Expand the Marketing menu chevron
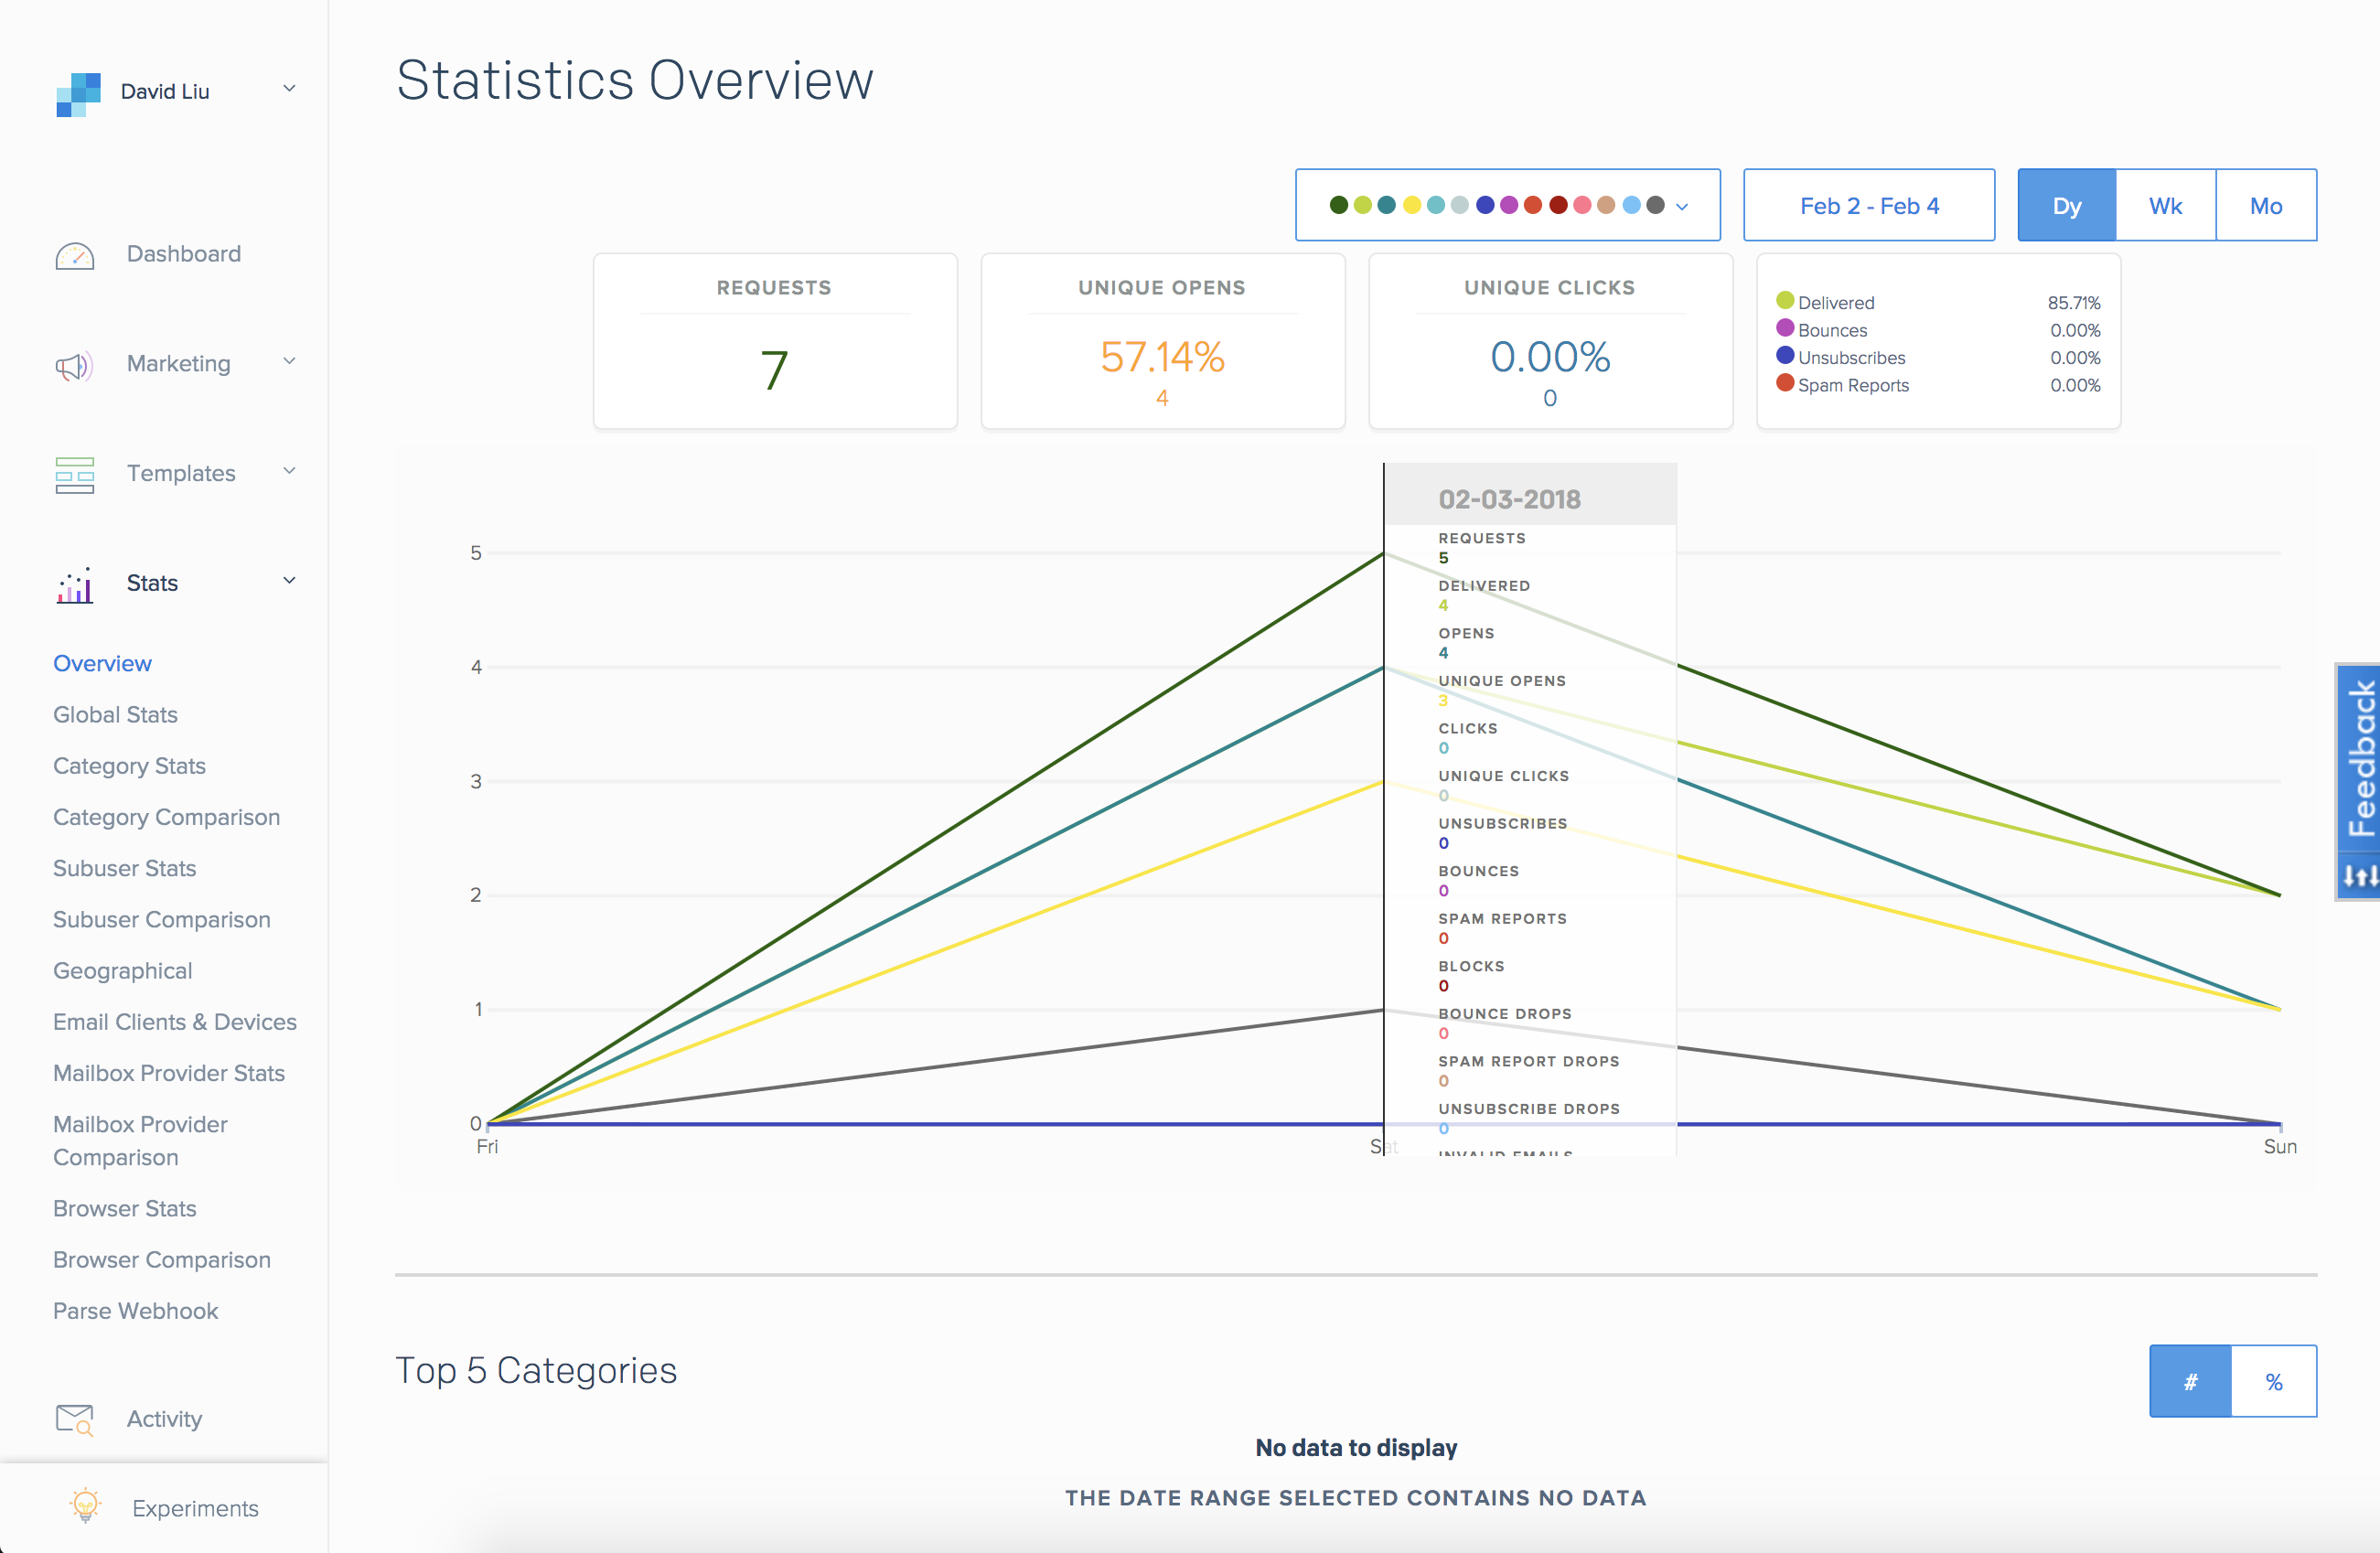Viewport: 2380px width, 1553px height. [289, 362]
